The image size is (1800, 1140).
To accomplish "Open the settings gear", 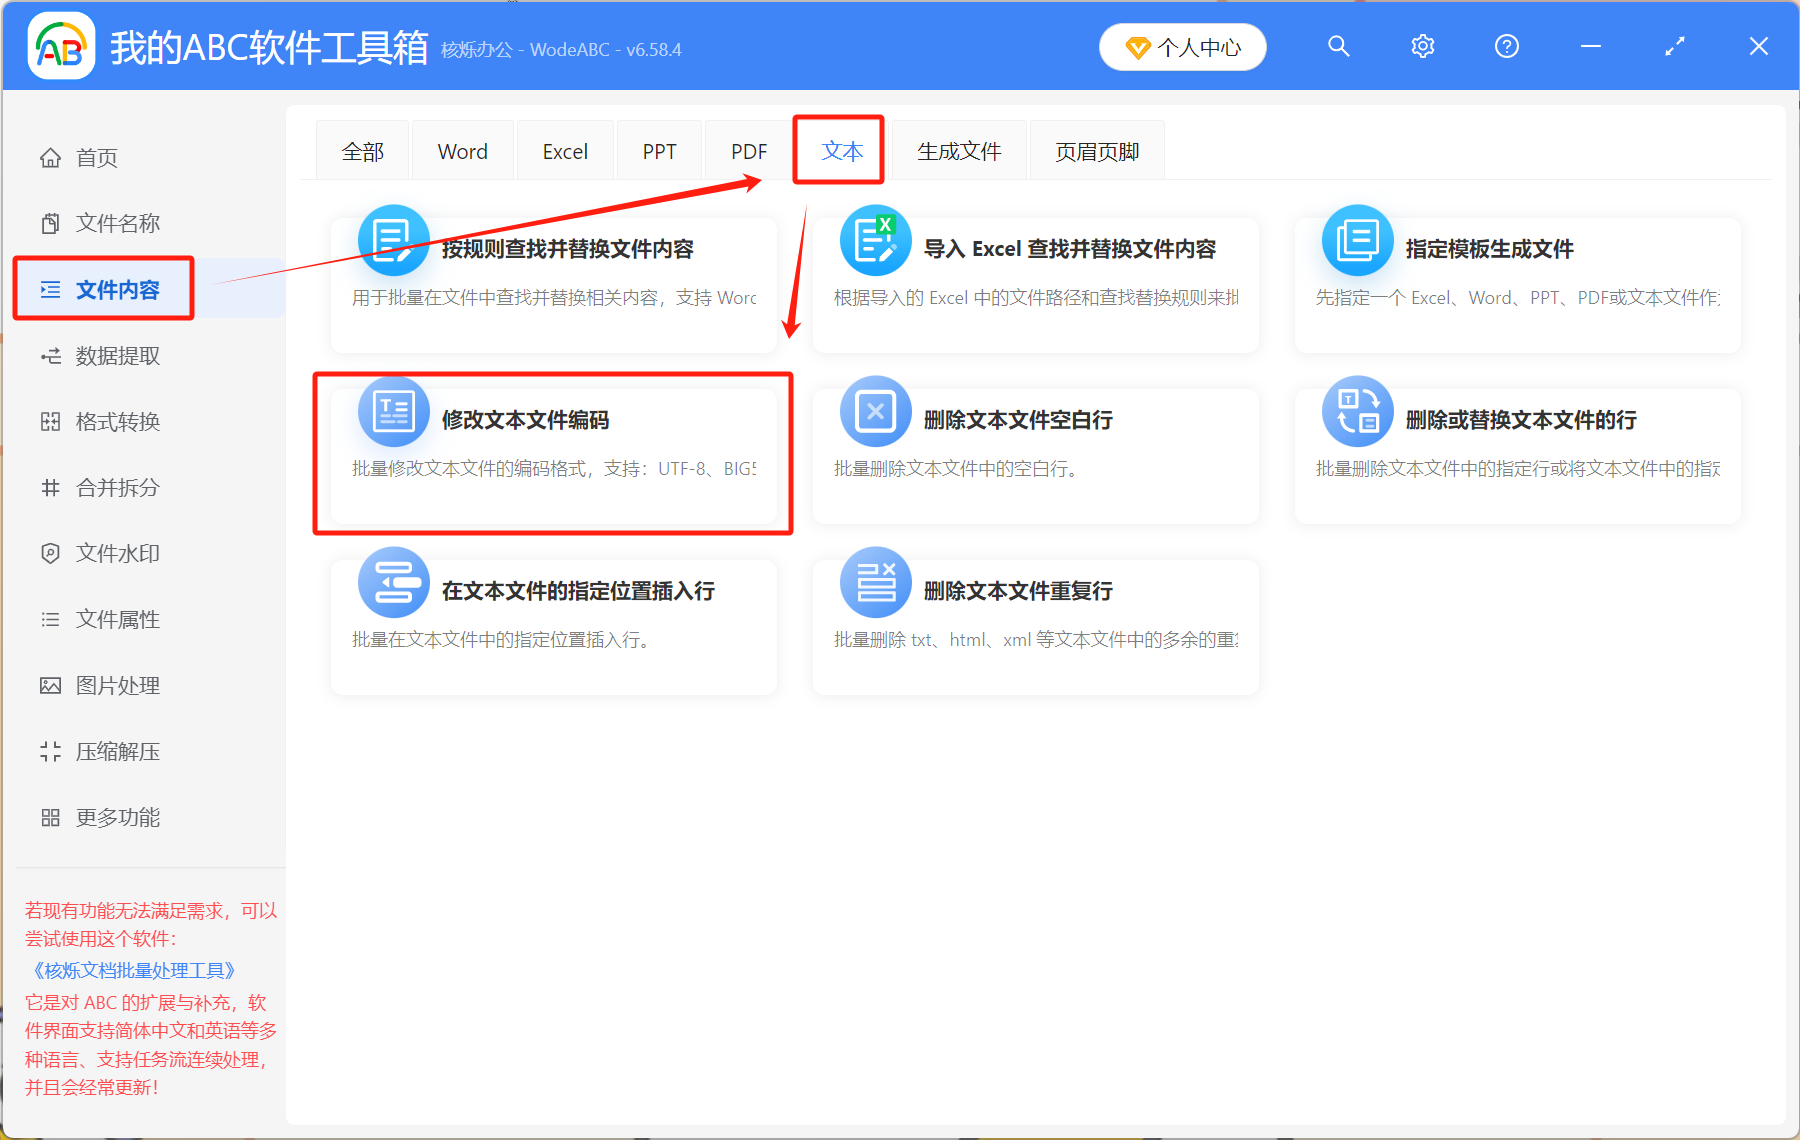I will tap(1422, 46).
